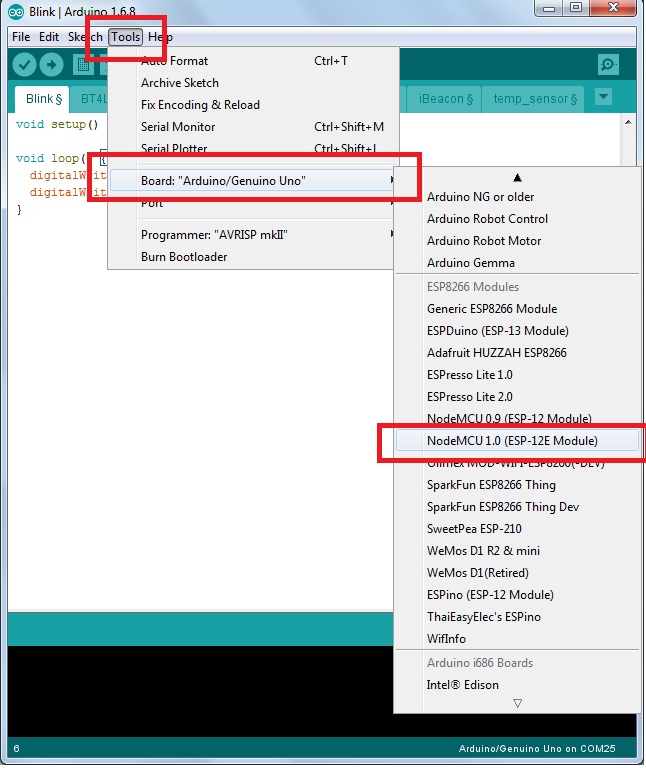The height and width of the screenshot is (768, 646).
Task: Select NodeMCU 1.0 (ESP-12E Module)
Action: 517,441
